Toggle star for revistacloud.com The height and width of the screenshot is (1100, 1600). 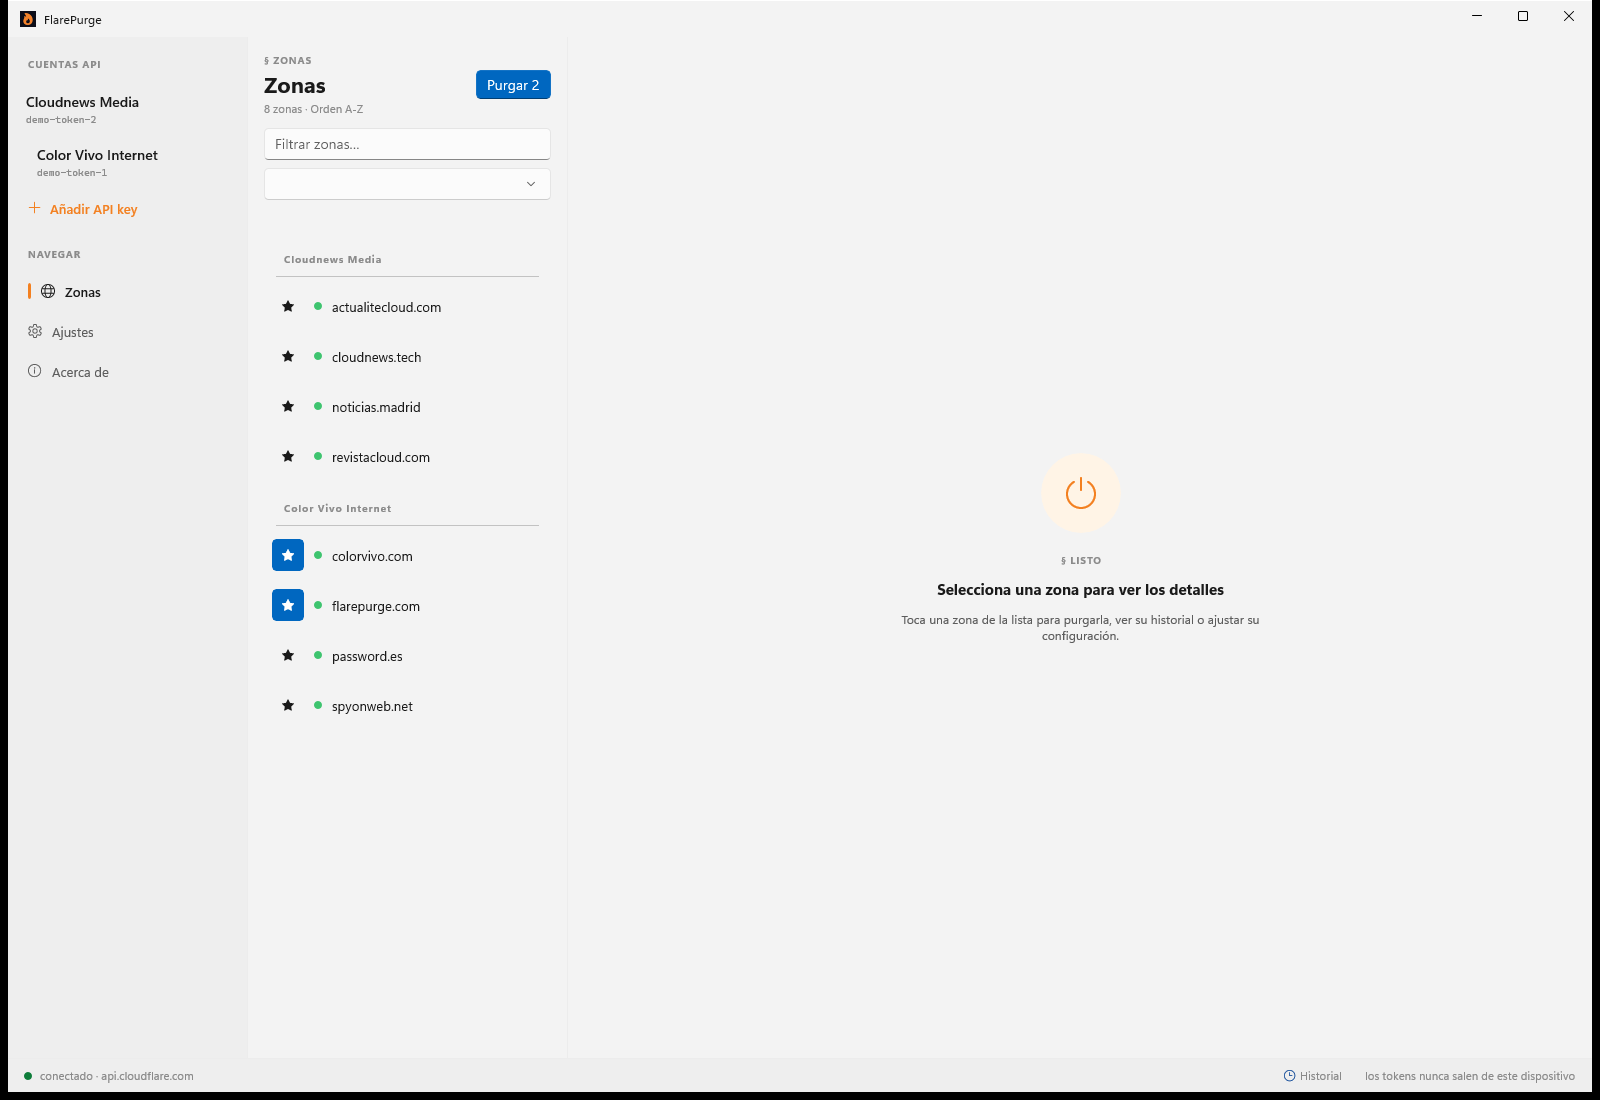tap(288, 456)
